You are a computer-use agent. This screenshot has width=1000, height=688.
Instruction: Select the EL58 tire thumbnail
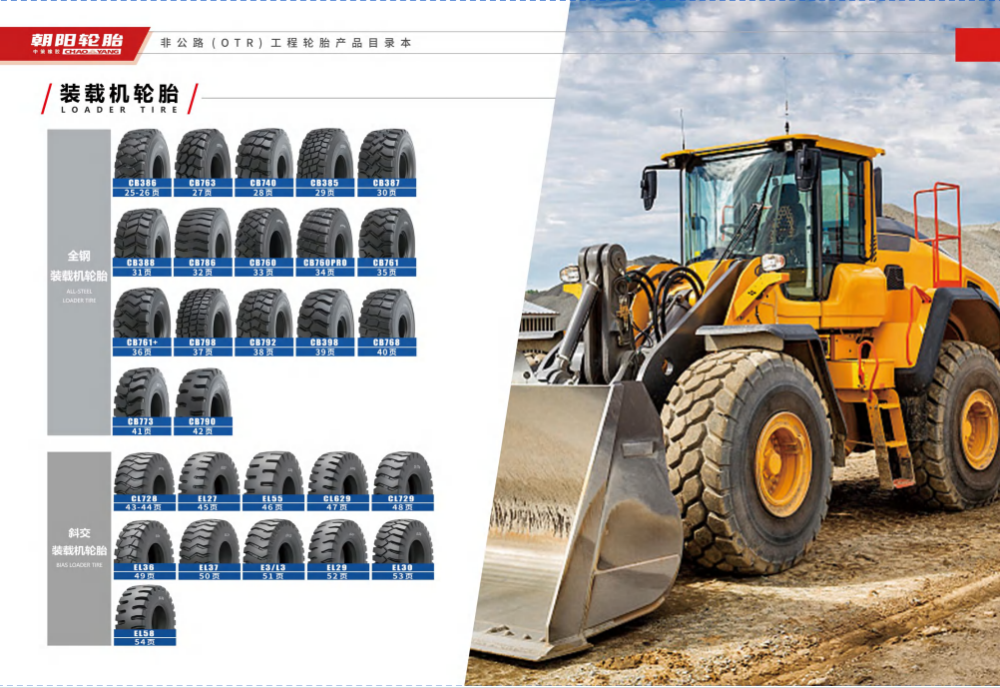pos(145,608)
